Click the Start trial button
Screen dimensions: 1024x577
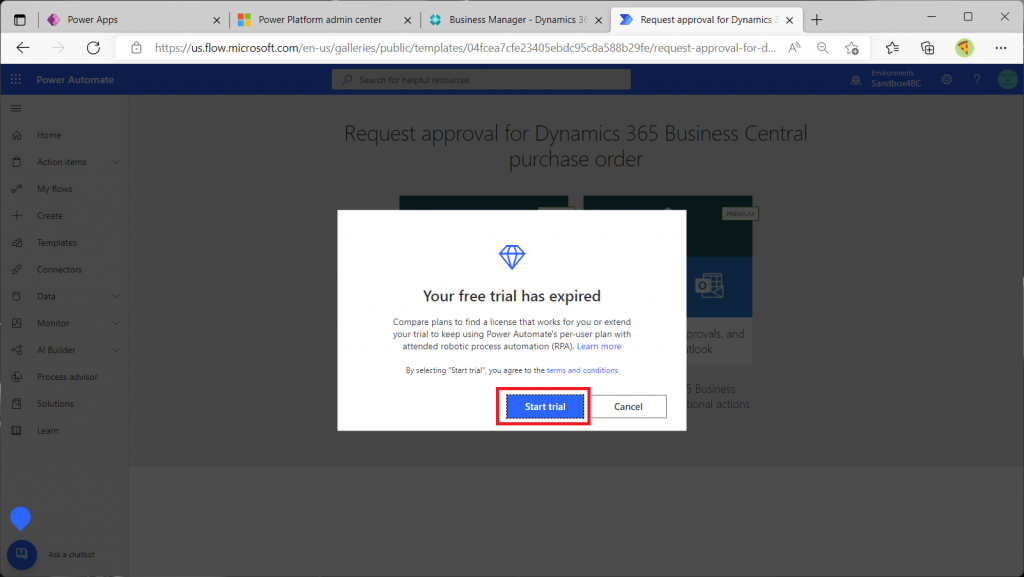click(x=544, y=407)
